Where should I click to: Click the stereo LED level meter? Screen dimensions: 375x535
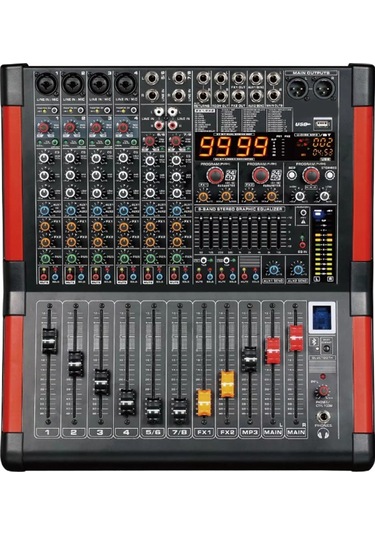[x=323, y=245]
